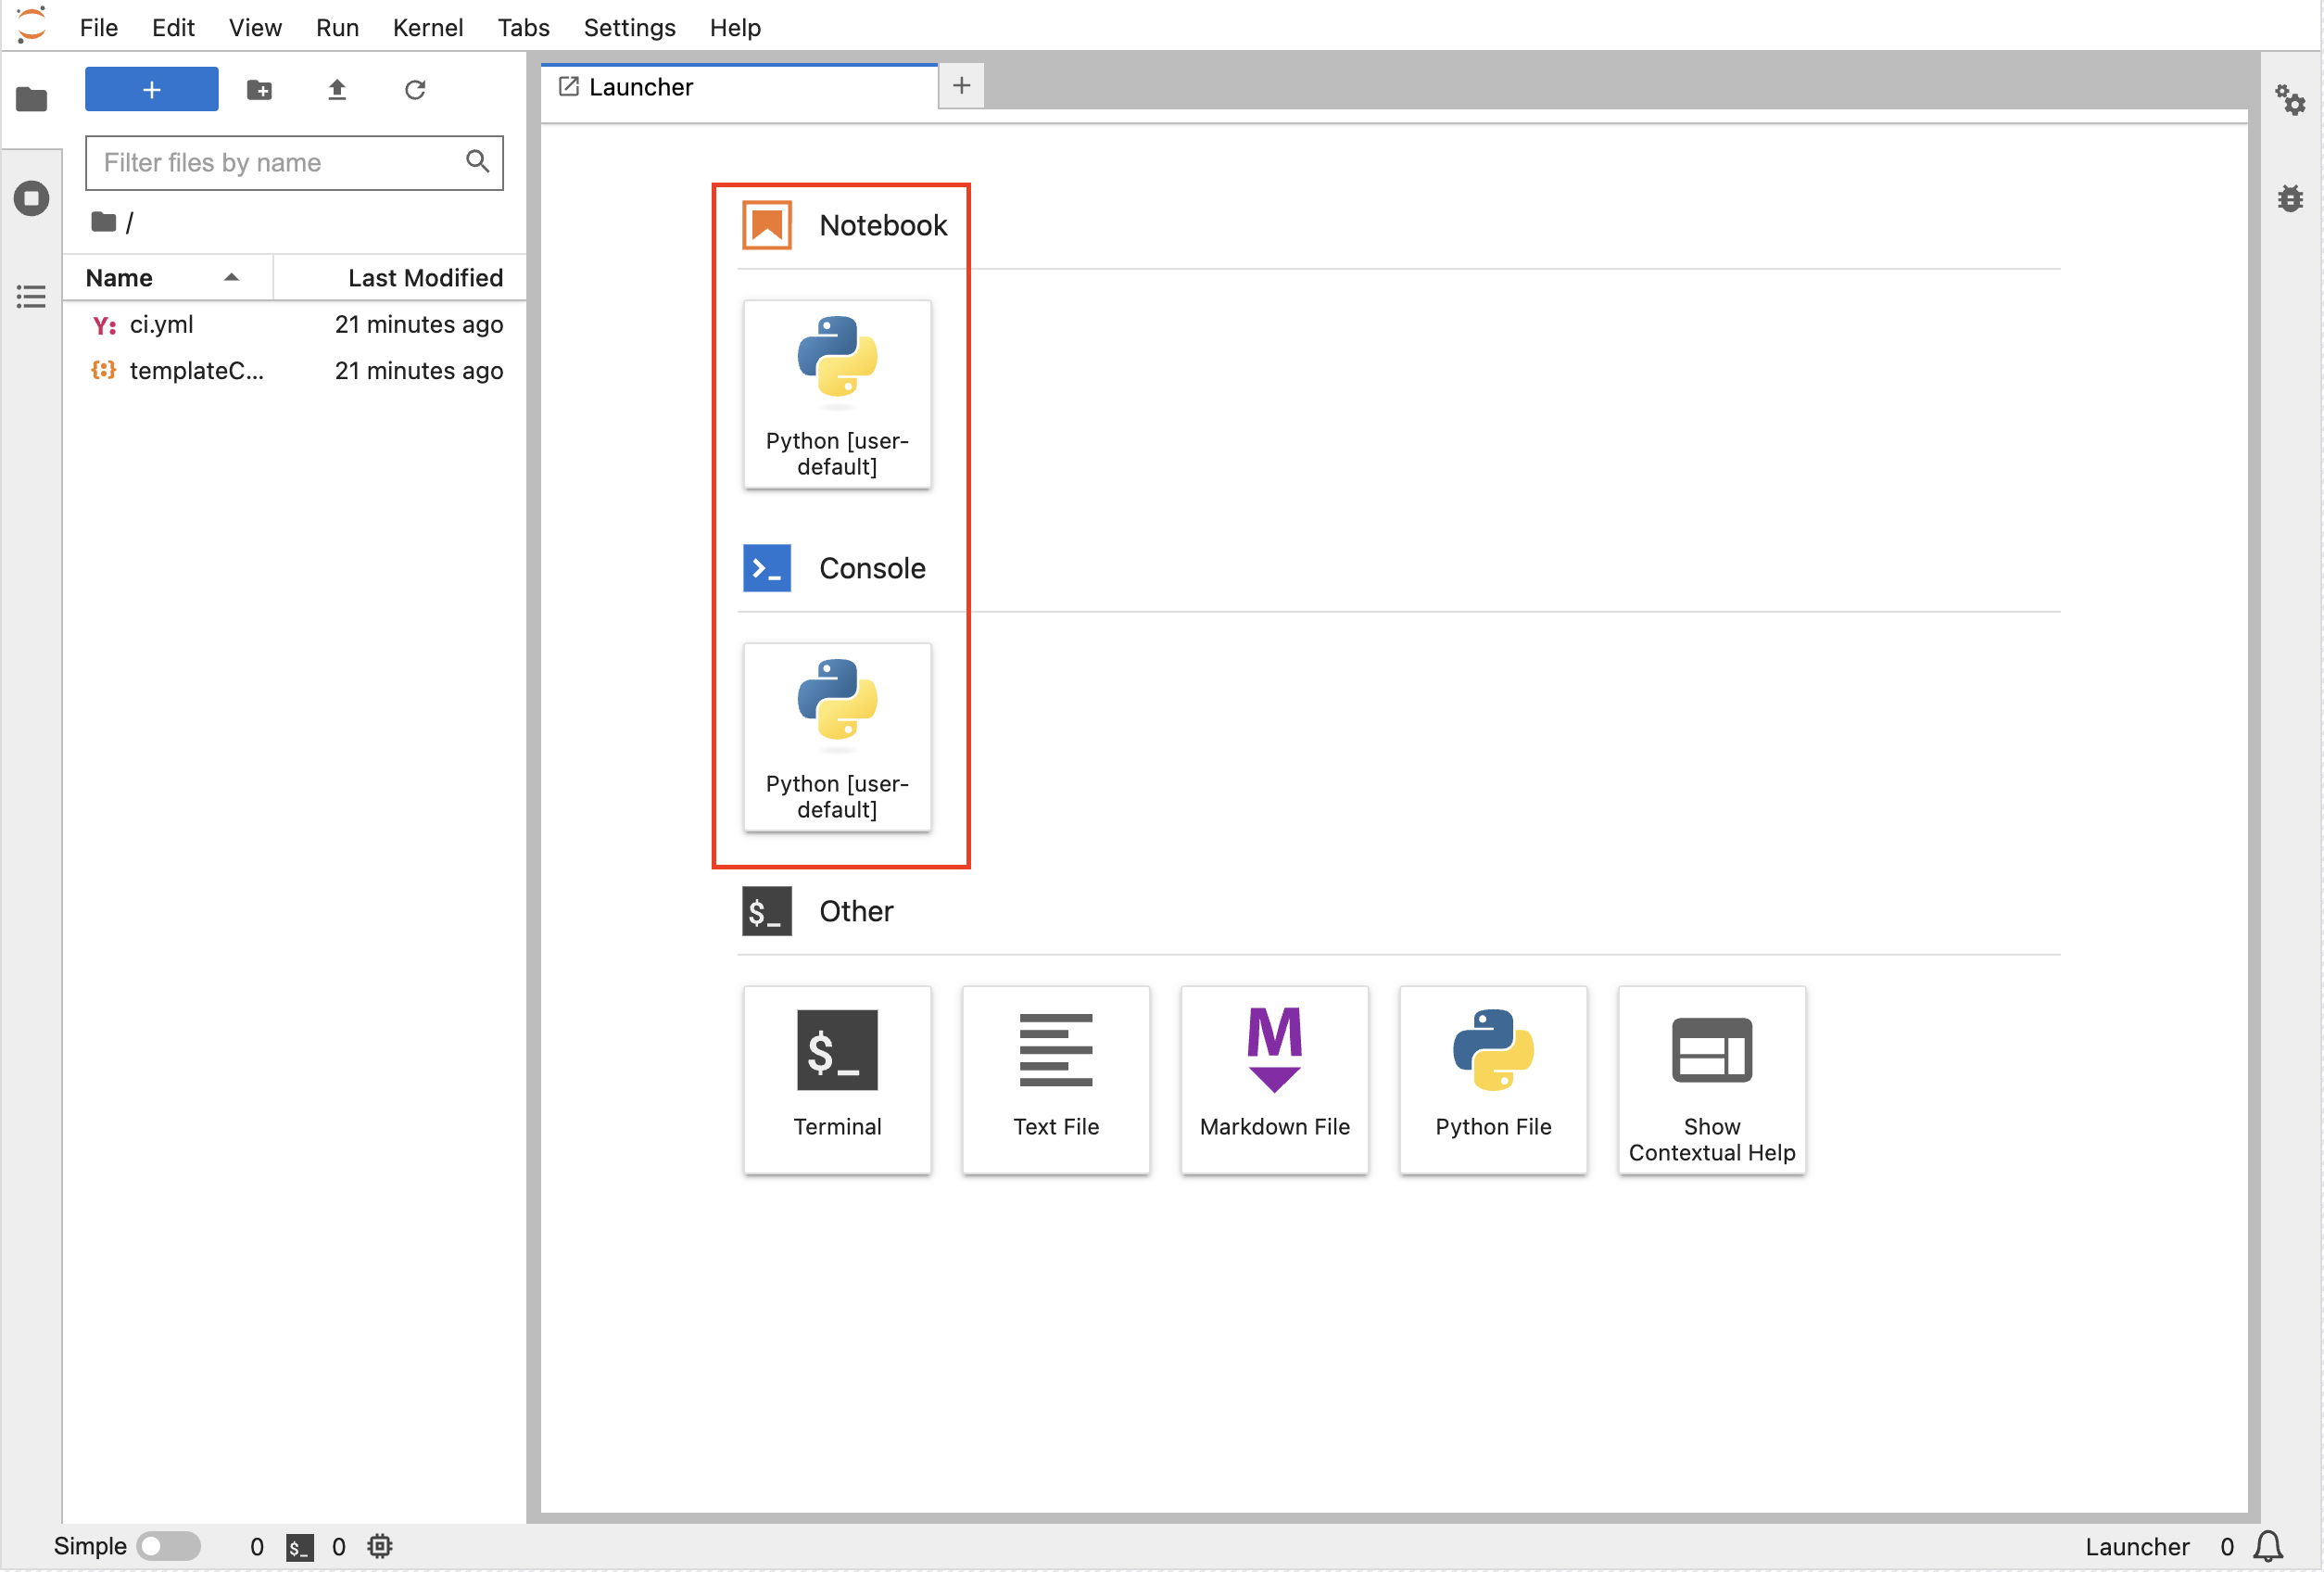Open the Run menu
2324x1572 pixels.
click(x=337, y=27)
